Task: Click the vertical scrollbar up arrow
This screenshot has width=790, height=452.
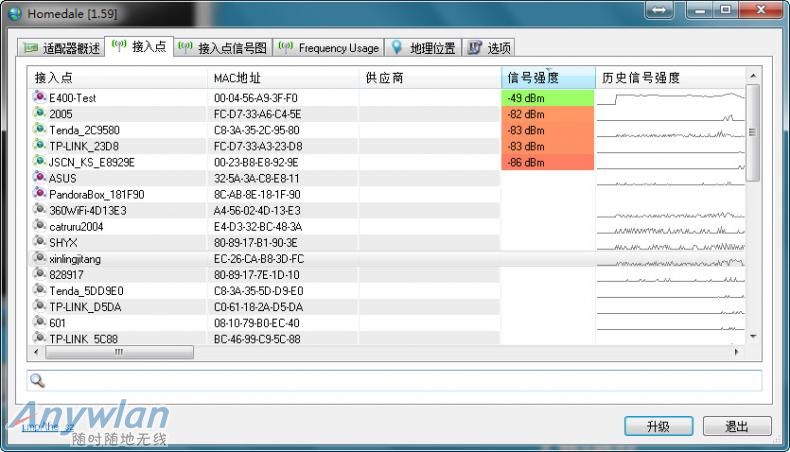Action: click(x=753, y=76)
